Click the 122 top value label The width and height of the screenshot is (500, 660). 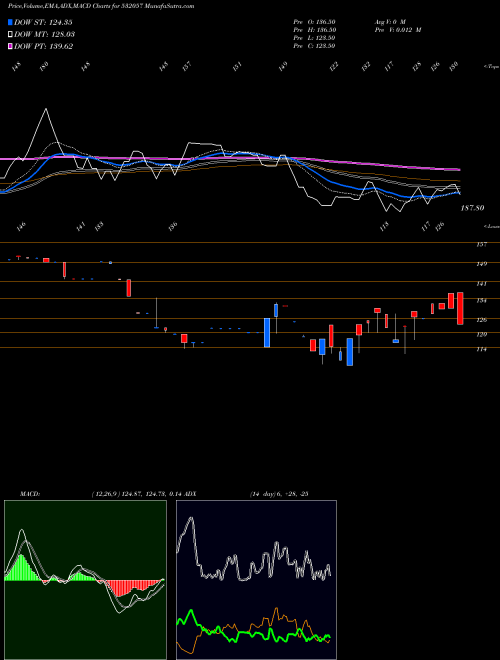(x=334, y=66)
